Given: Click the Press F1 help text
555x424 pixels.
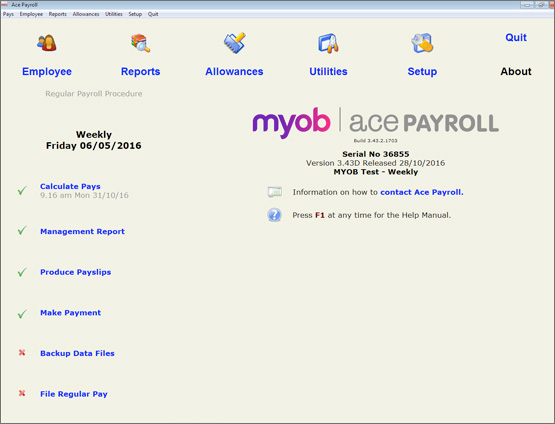Looking at the screenshot, I should tap(372, 215).
